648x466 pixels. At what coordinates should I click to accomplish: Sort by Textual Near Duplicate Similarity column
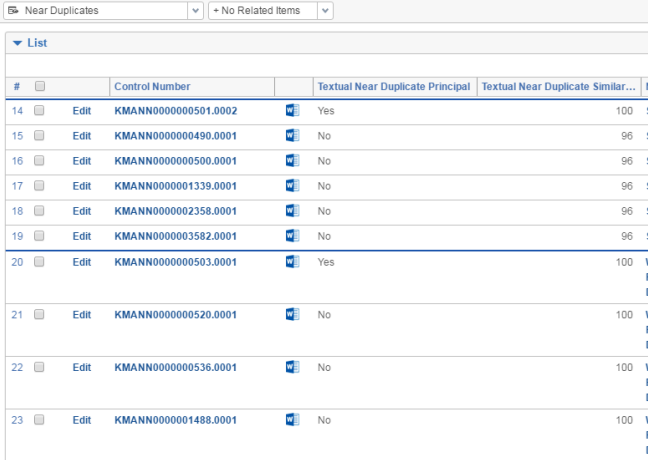558,86
